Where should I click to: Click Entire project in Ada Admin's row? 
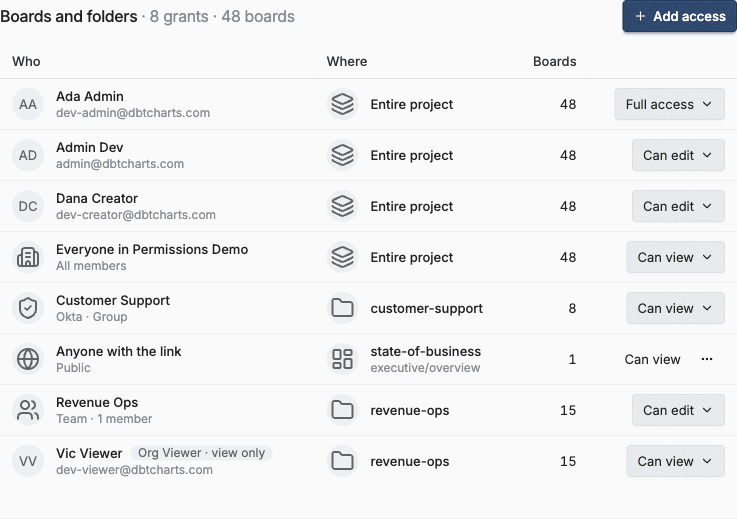[411, 104]
